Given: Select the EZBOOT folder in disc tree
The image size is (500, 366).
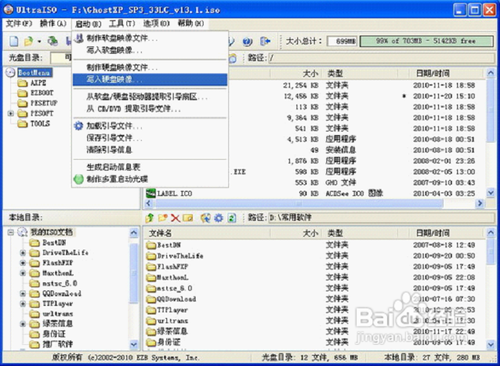Looking at the screenshot, I should tap(42, 93).
